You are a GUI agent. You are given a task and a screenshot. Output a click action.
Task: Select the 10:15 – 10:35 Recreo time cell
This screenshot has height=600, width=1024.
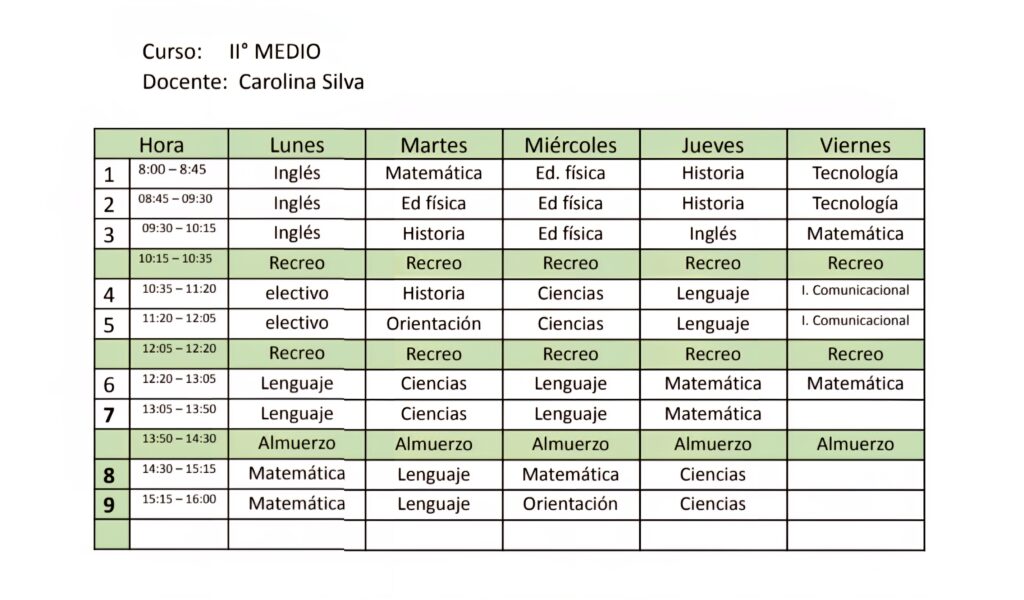[179, 264]
